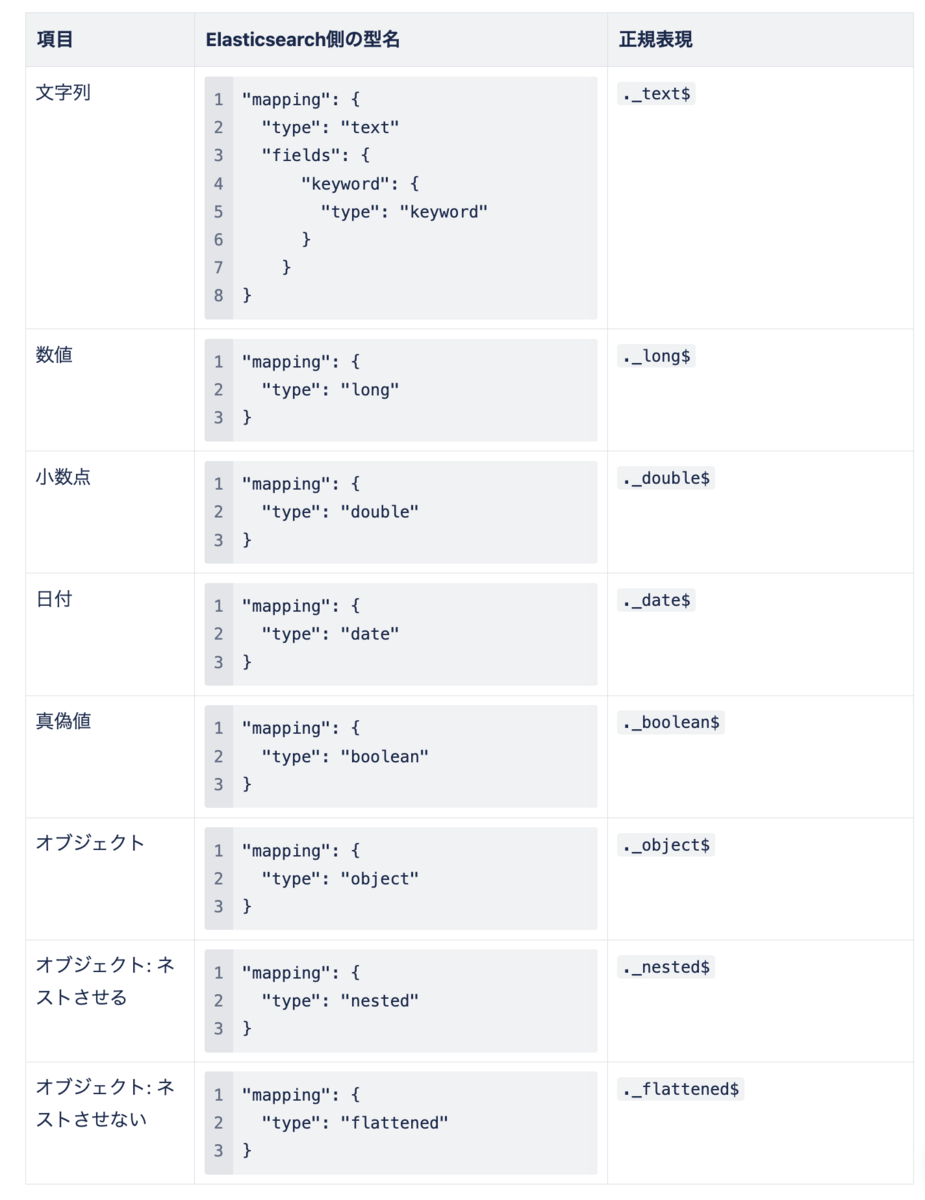Viewport: 925px width, 1200px height.
Task: Click the 小数点 row label
Action: tap(63, 477)
